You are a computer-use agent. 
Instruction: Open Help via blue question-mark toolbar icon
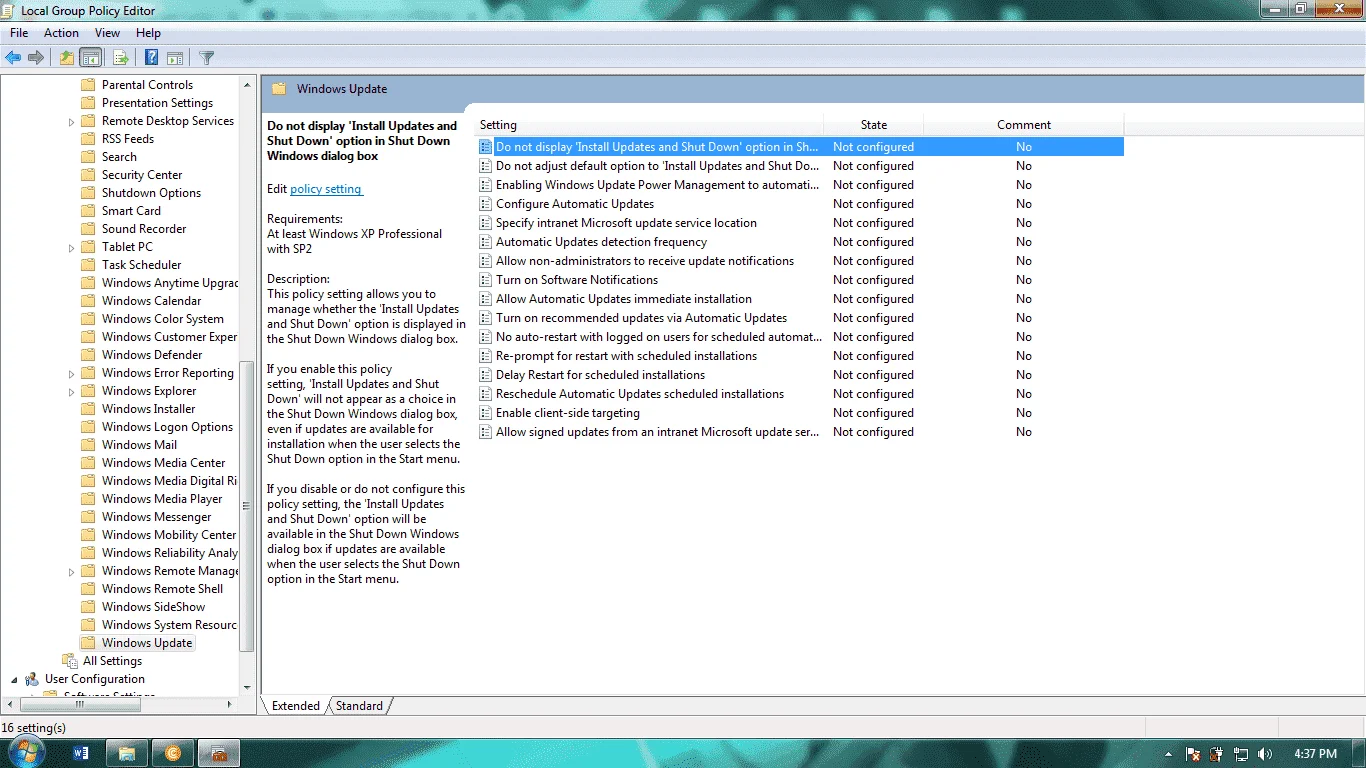(152, 58)
